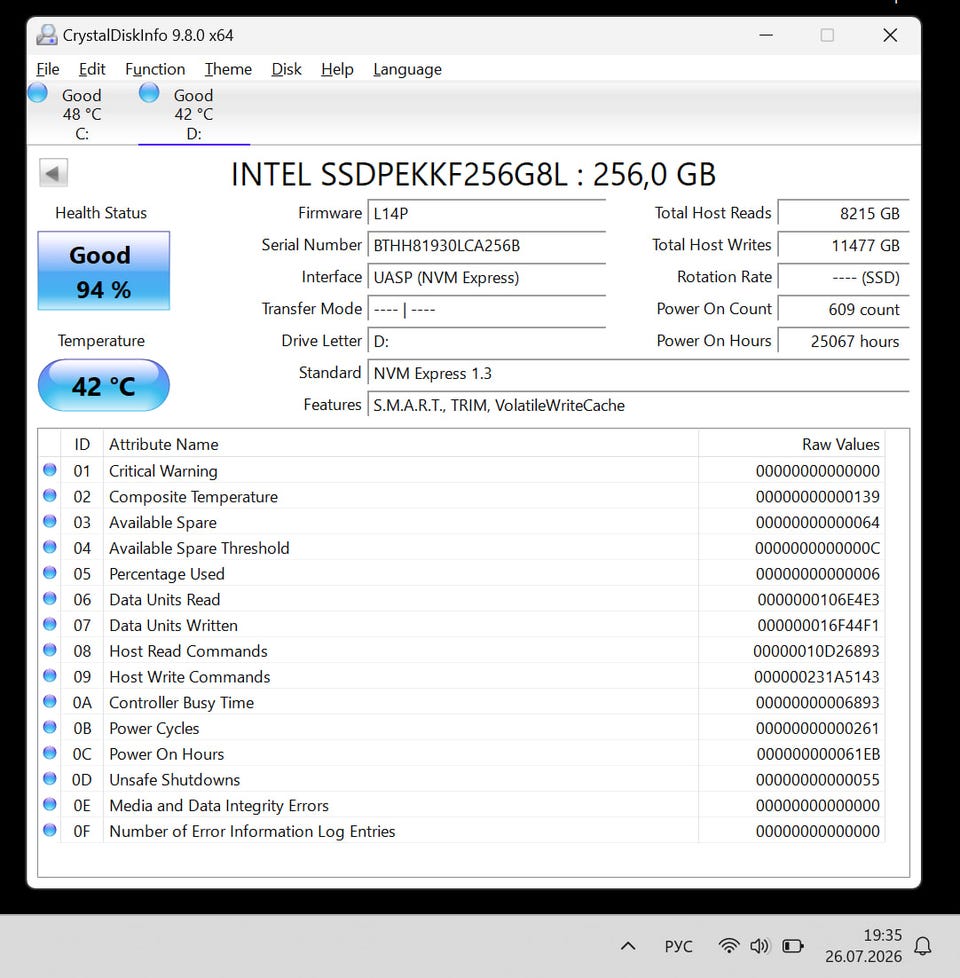Click the Good 94 % health status button
This screenshot has height=978, width=960.
click(x=104, y=271)
